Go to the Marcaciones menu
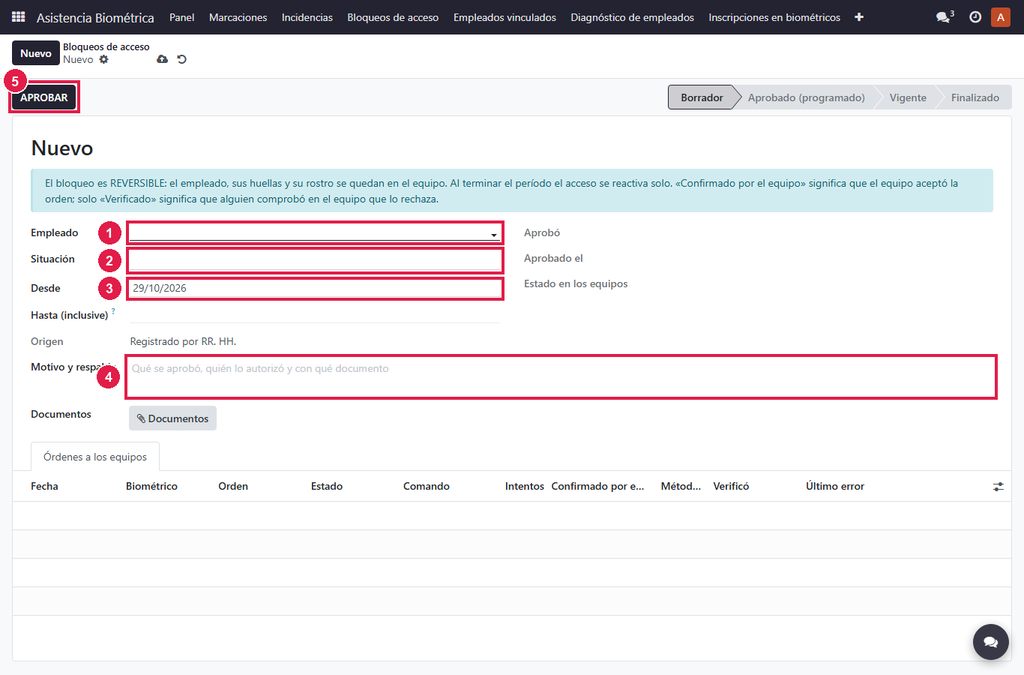Image resolution: width=1024 pixels, height=675 pixels. coord(238,17)
